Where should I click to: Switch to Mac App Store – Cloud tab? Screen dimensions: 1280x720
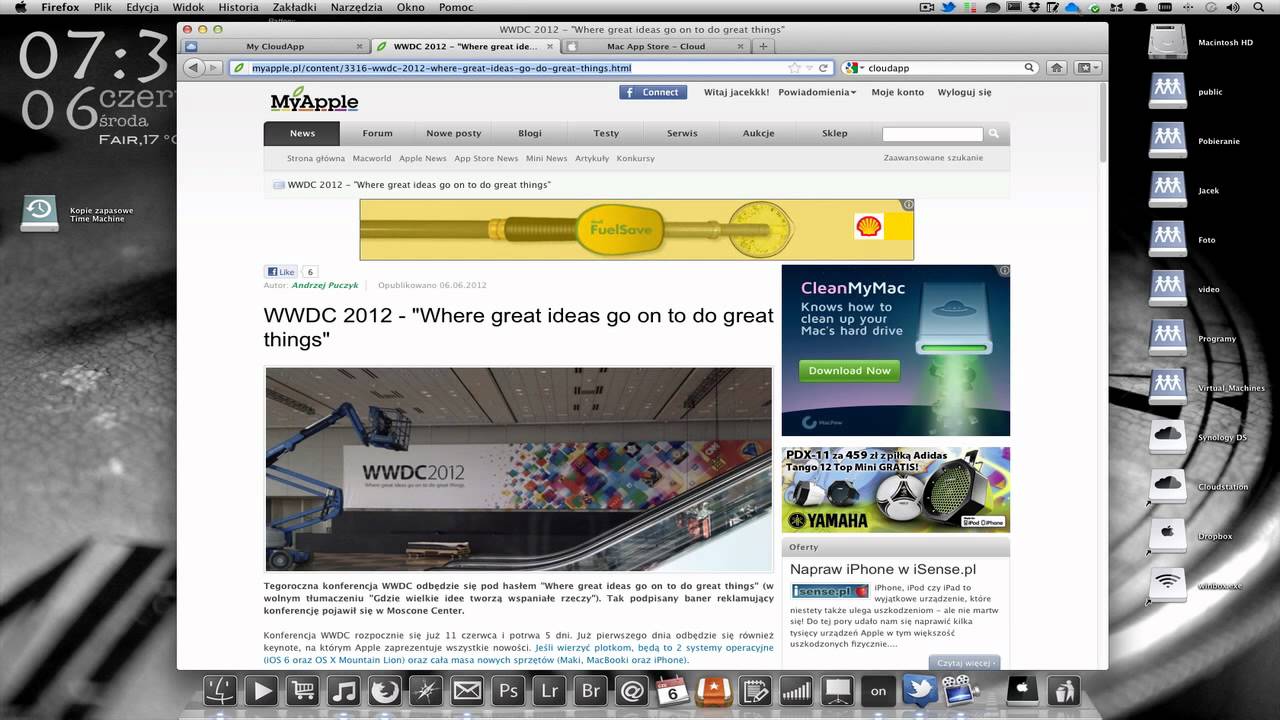655,46
